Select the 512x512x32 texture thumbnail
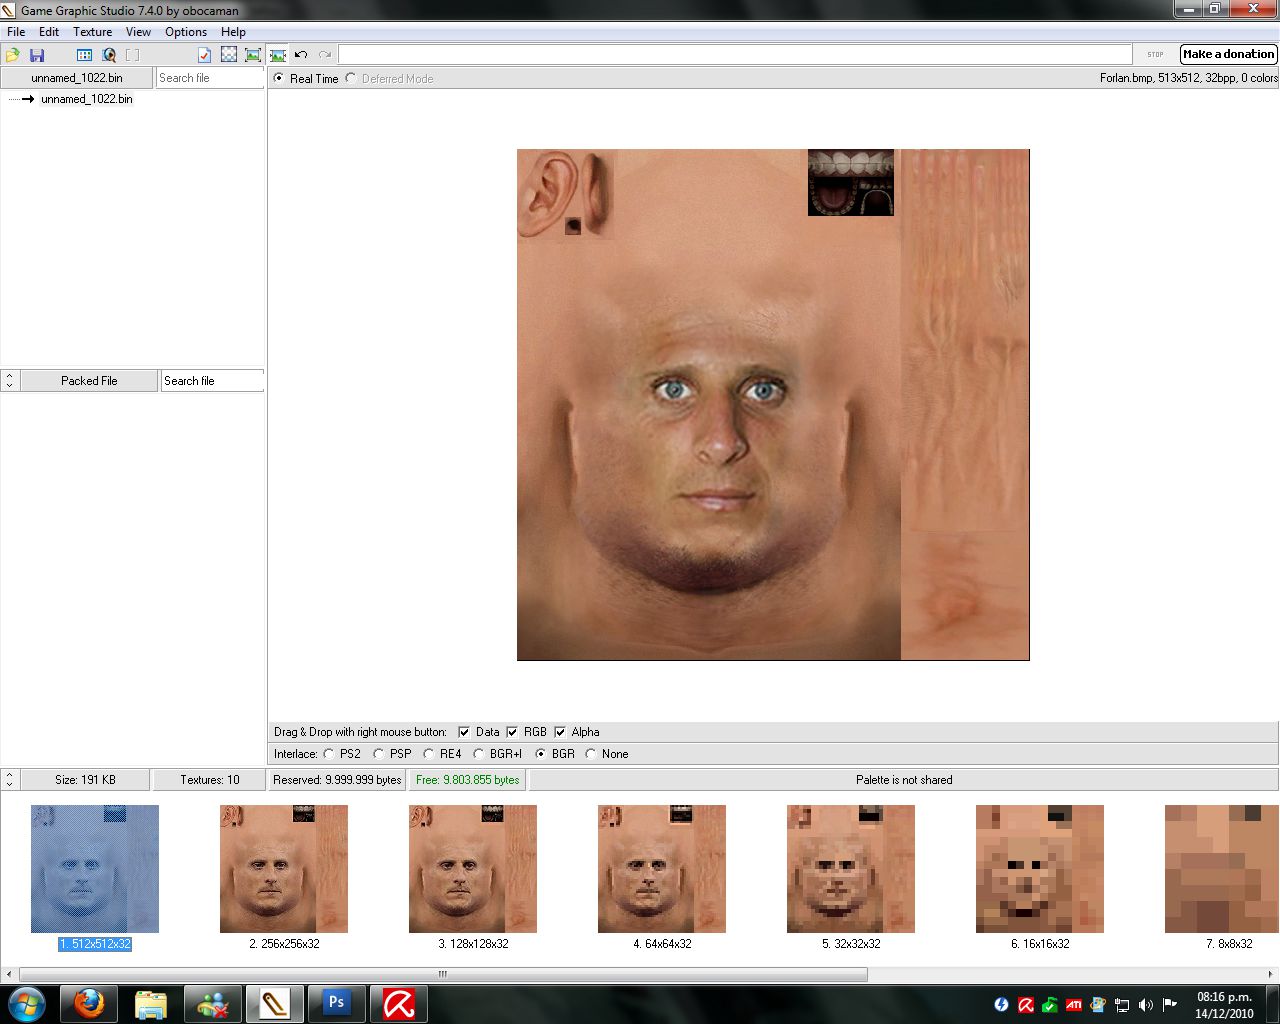This screenshot has width=1280, height=1024. tap(95, 869)
